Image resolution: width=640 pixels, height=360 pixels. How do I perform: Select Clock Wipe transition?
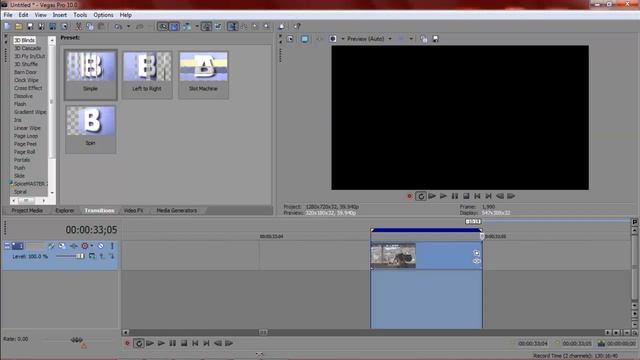pyautogui.click(x=26, y=80)
